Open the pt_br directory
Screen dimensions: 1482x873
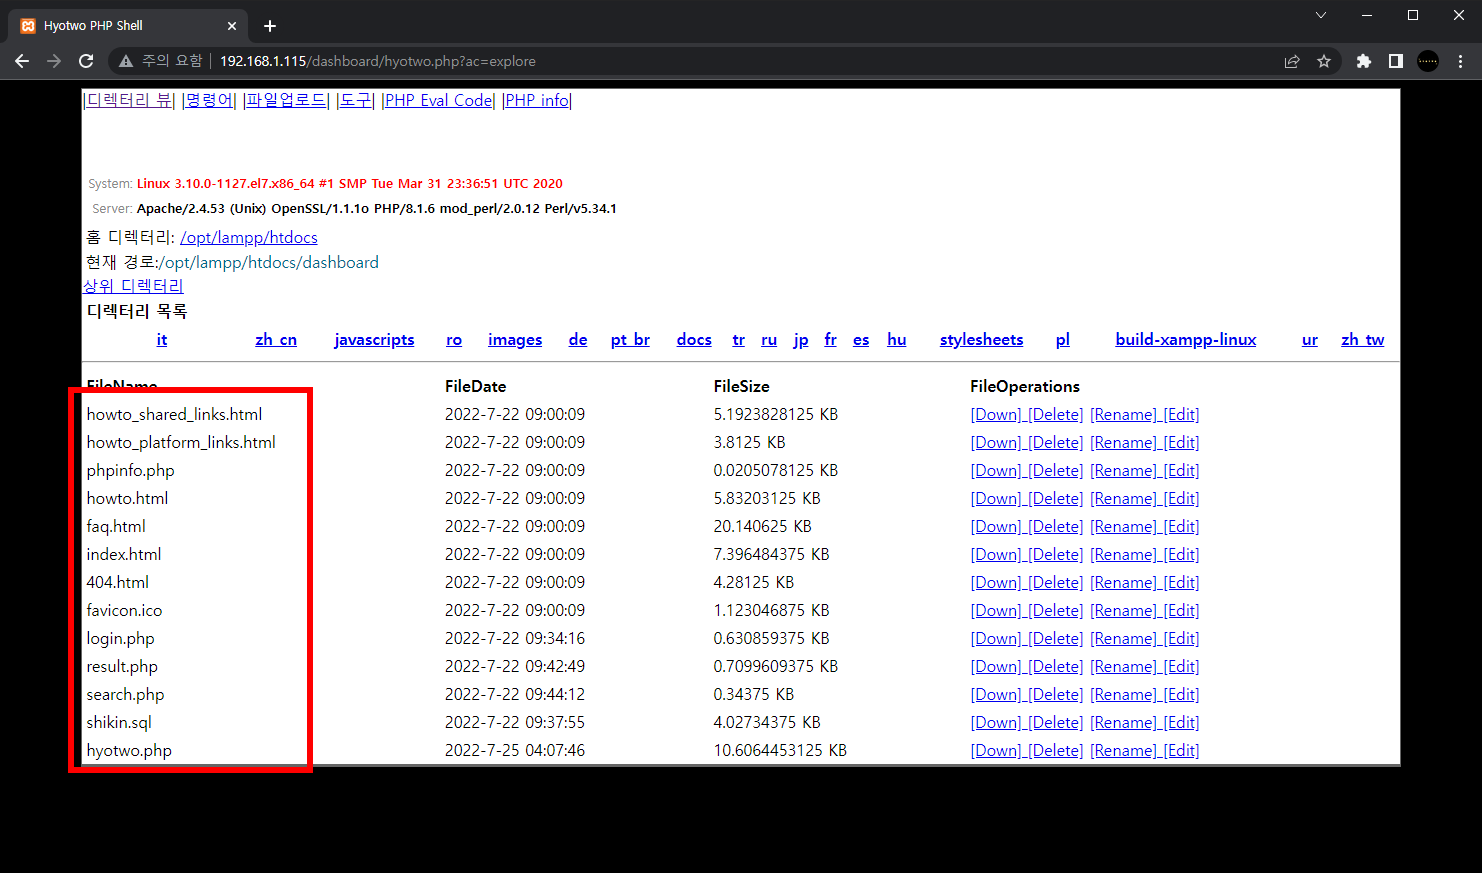tap(630, 340)
